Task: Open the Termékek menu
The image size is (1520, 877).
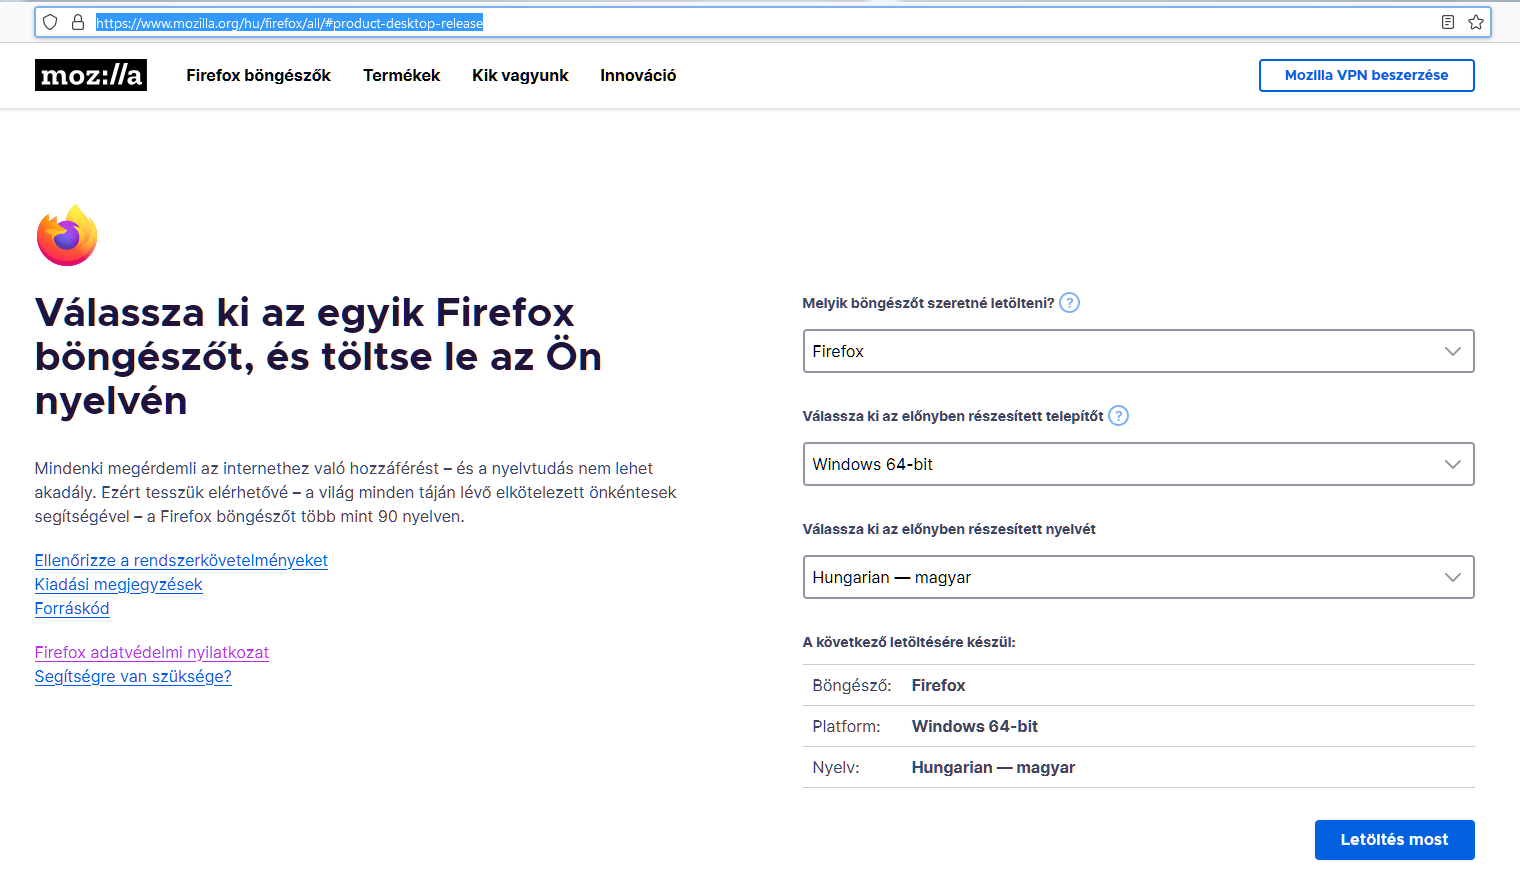Action: coord(401,75)
